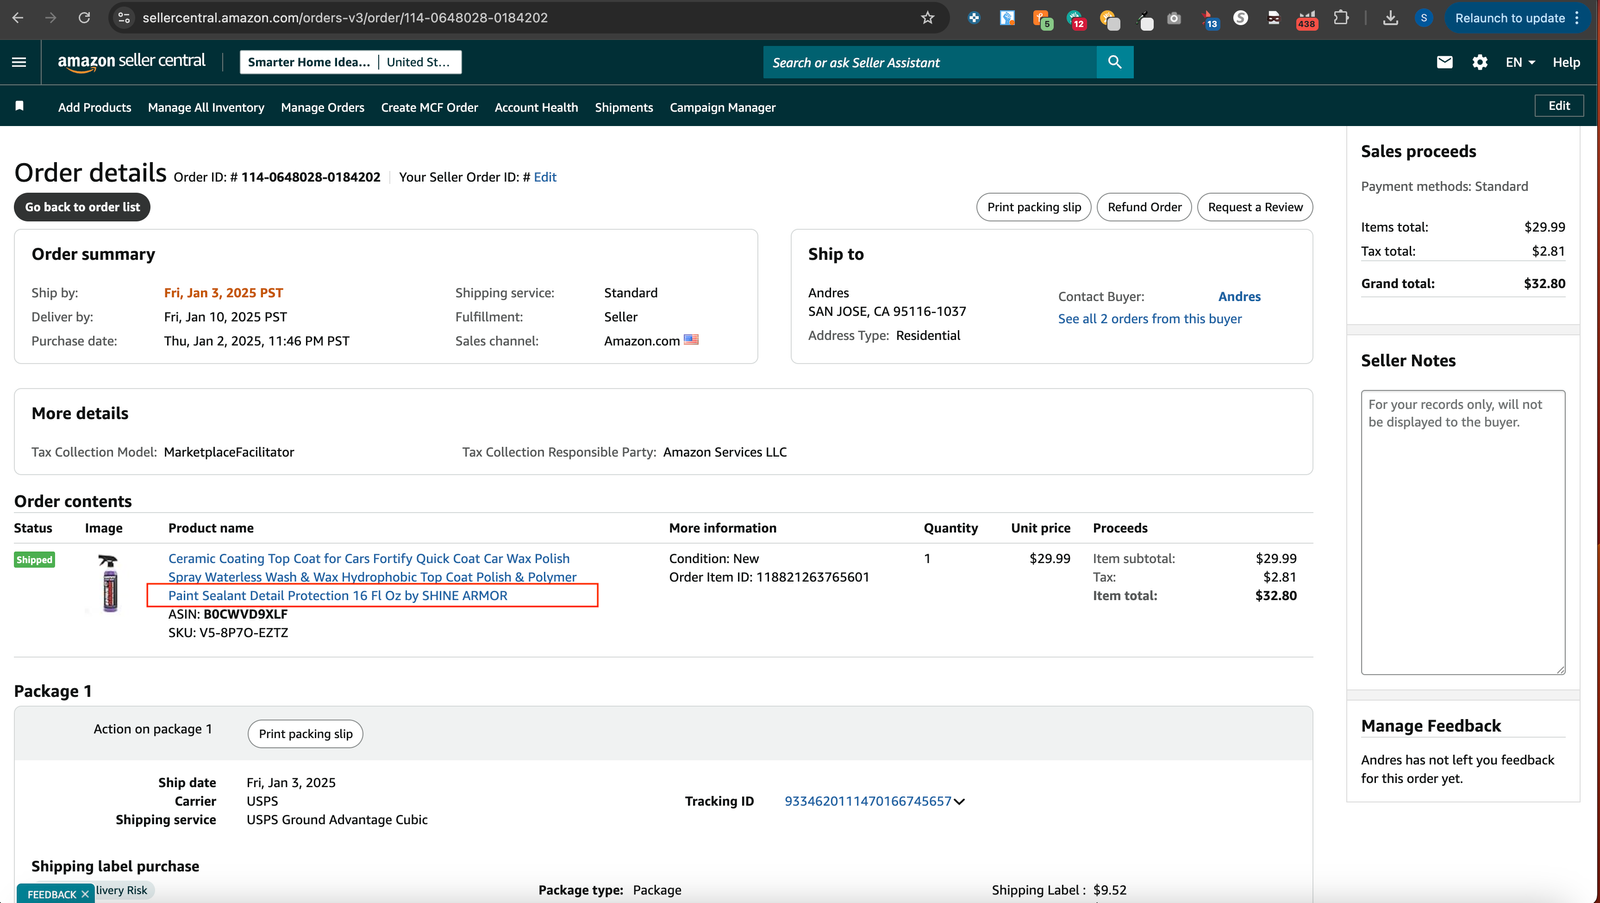Open the hamburger navigation menu

[19, 62]
